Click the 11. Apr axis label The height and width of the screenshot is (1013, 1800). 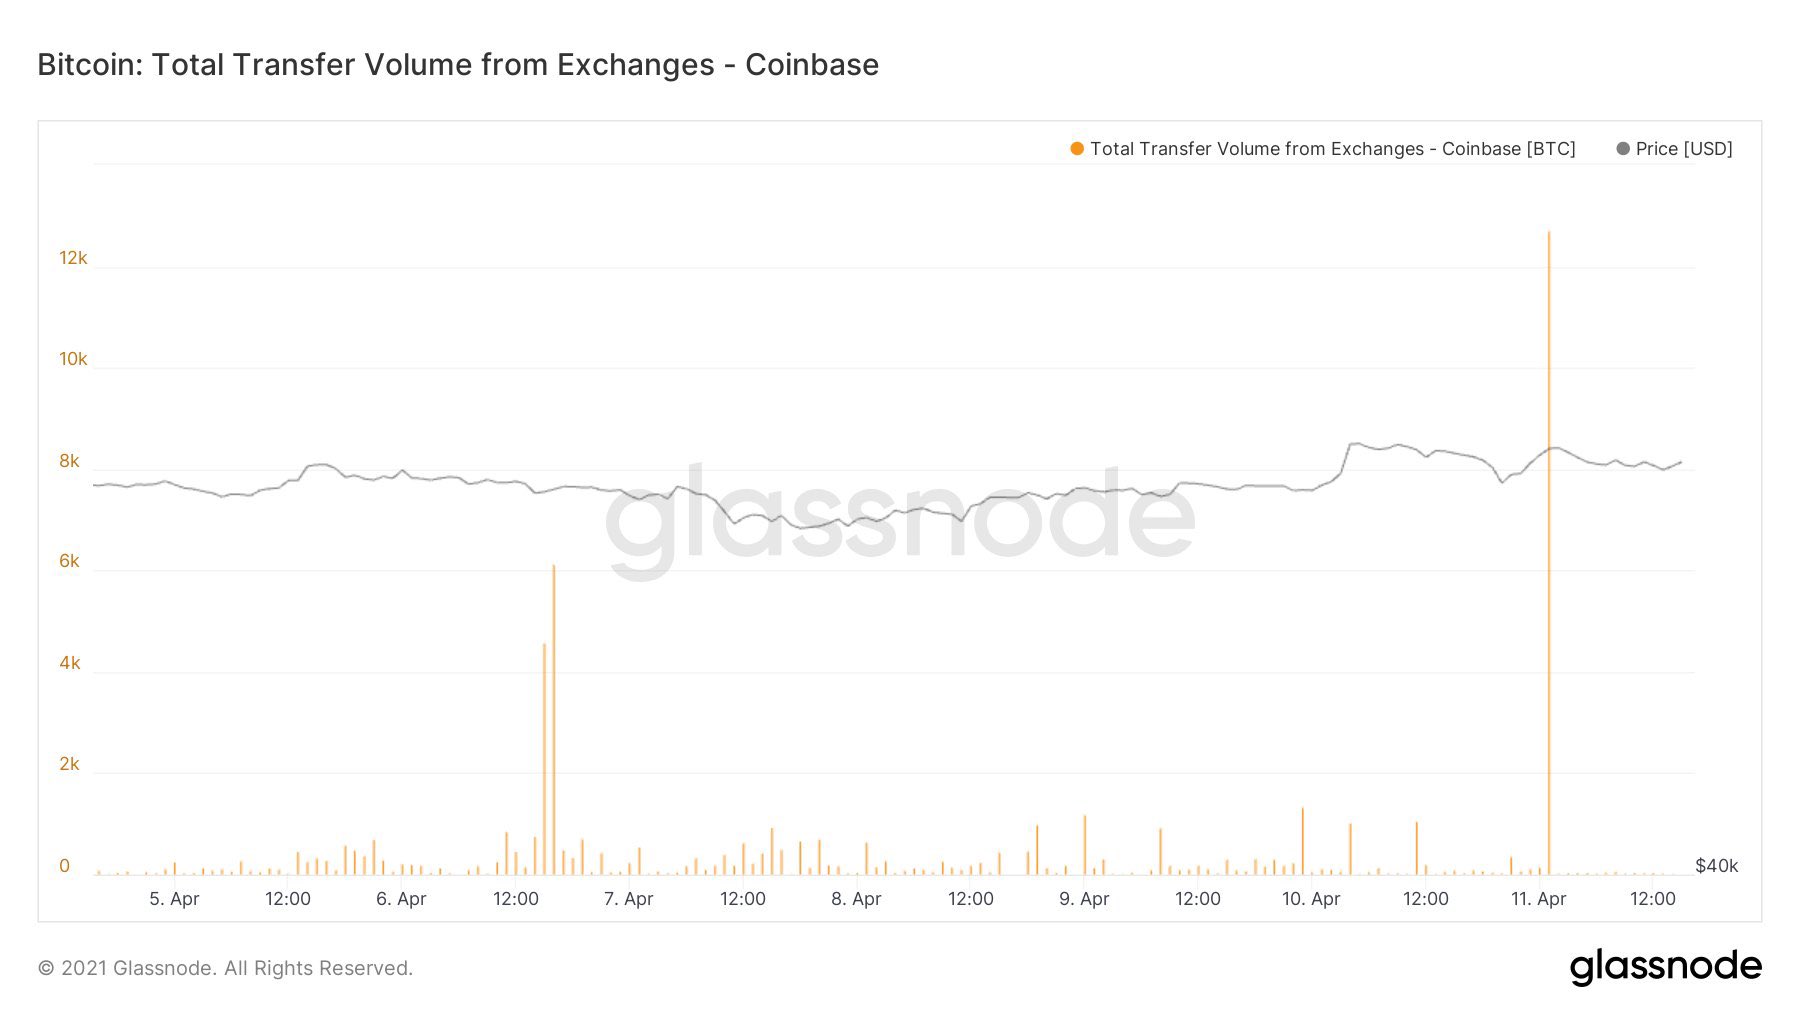(x=1538, y=899)
